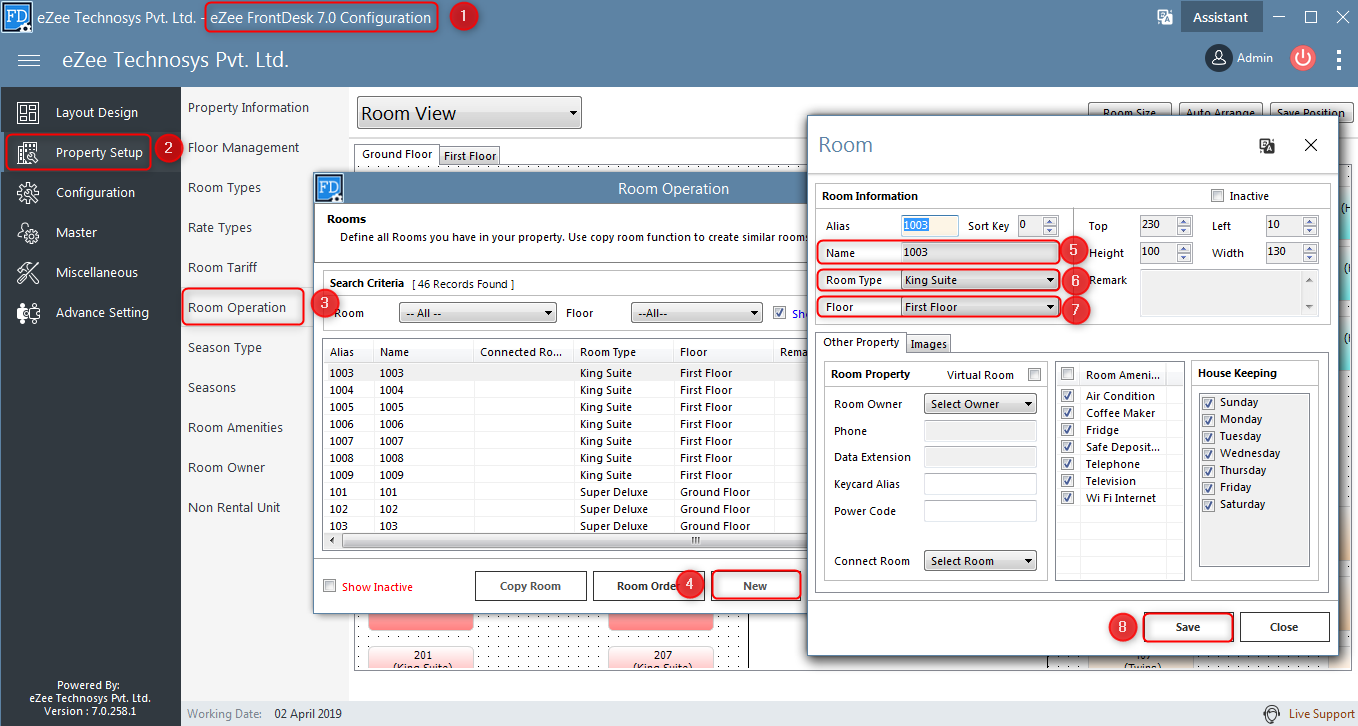Screen dimensions: 1358x726
Task: Open Room Types in property menu
Action: click(x=224, y=187)
